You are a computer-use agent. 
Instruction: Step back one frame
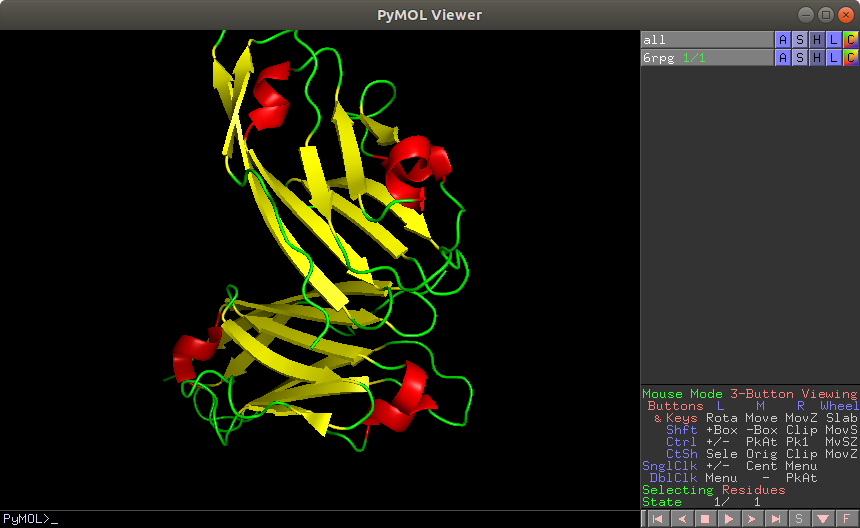point(681,519)
